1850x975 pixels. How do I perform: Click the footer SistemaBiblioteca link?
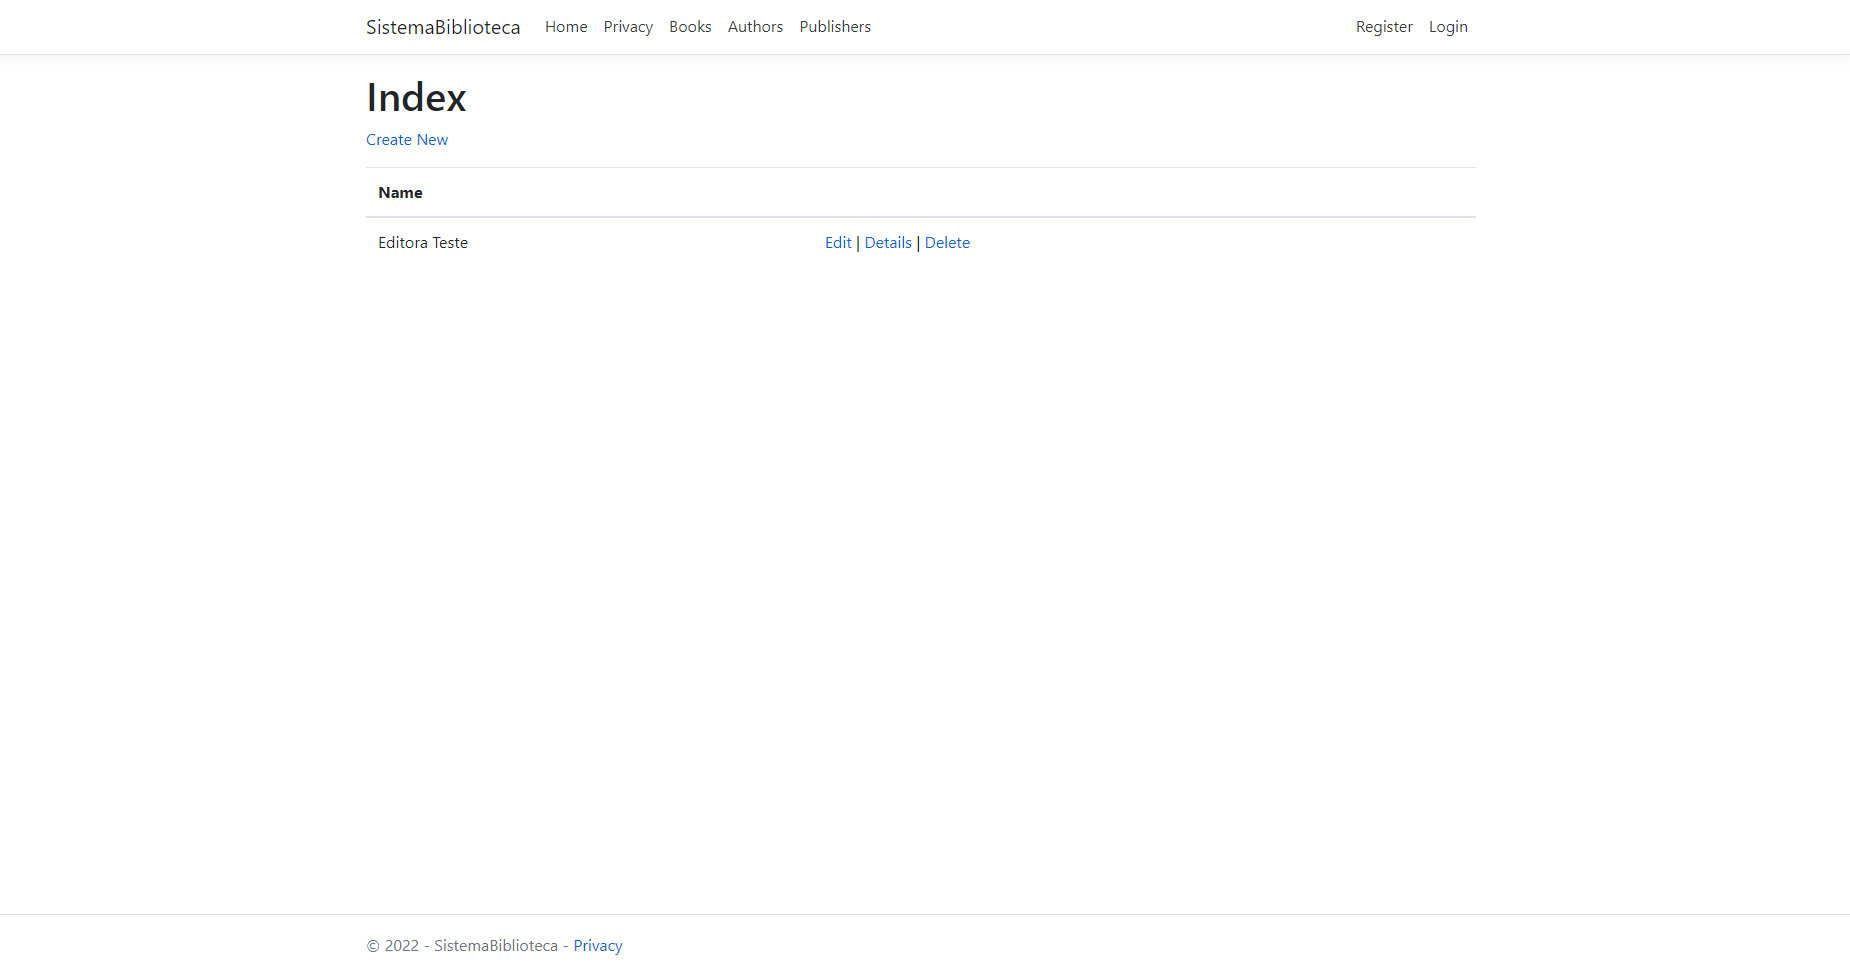pos(495,945)
